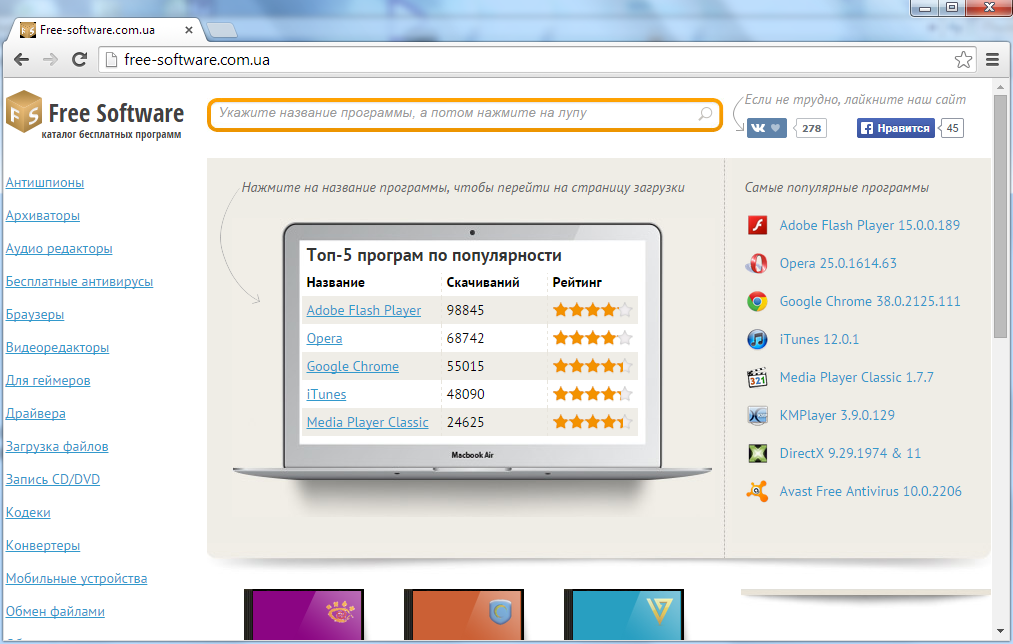Click the iTunes music note icon
This screenshot has height=644, width=1013.
click(x=757, y=339)
